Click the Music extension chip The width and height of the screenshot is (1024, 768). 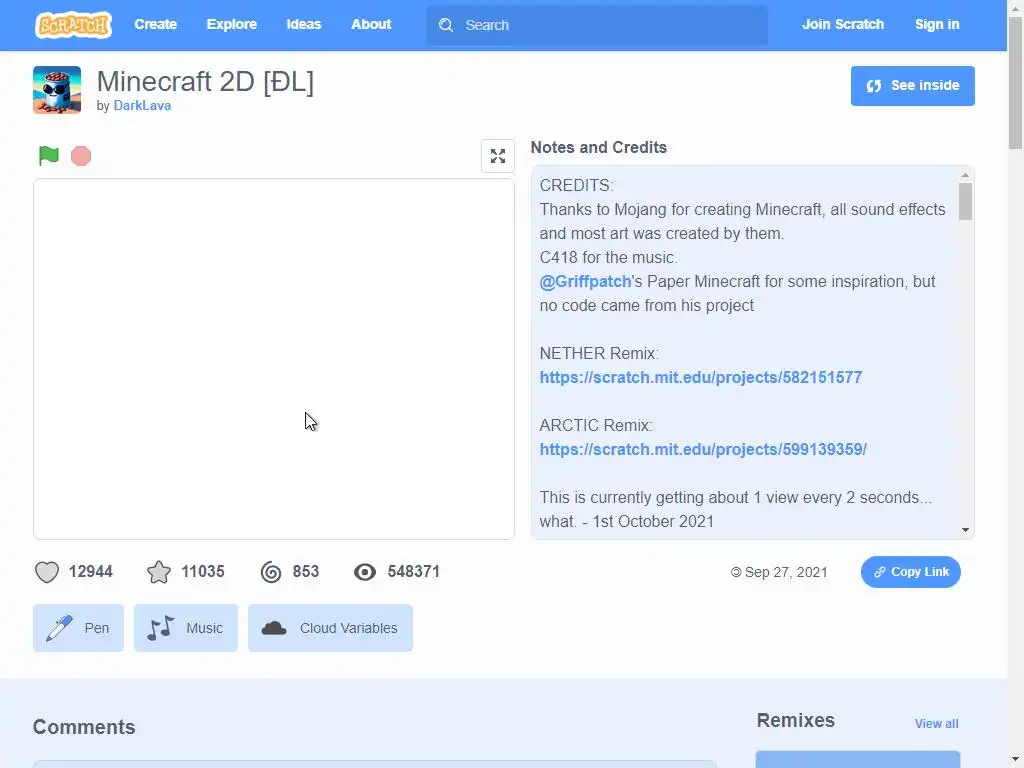[185, 628]
